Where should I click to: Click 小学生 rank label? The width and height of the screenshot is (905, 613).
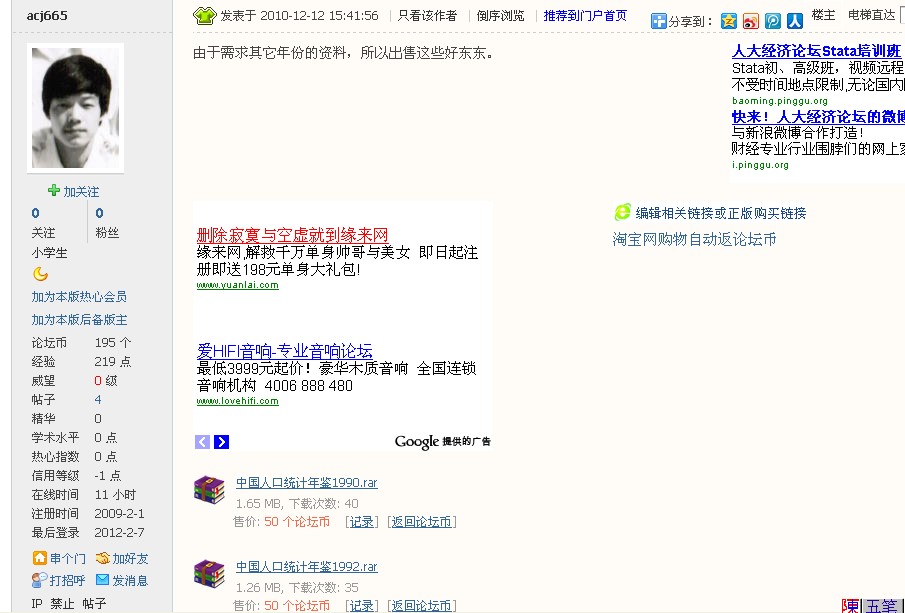(x=49, y=253)
